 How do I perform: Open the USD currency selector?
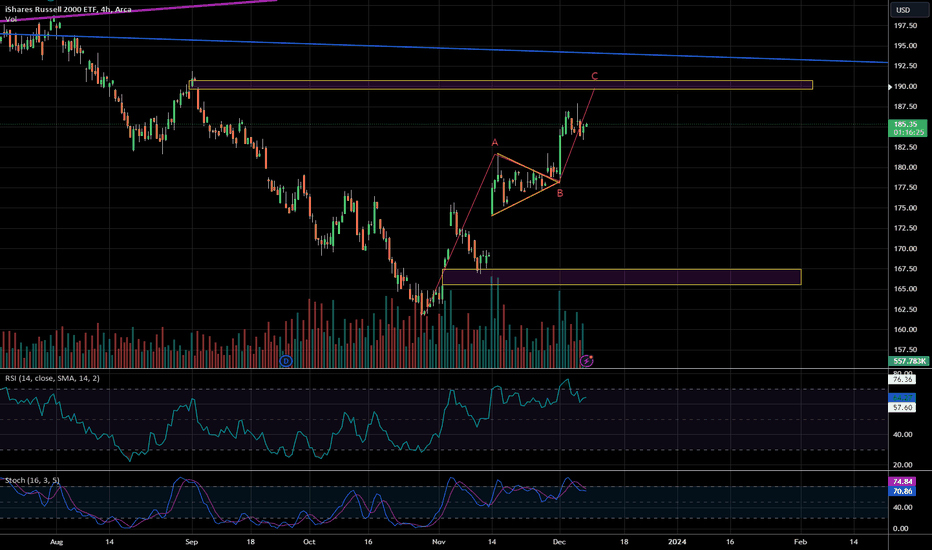[x=909, y=10]
